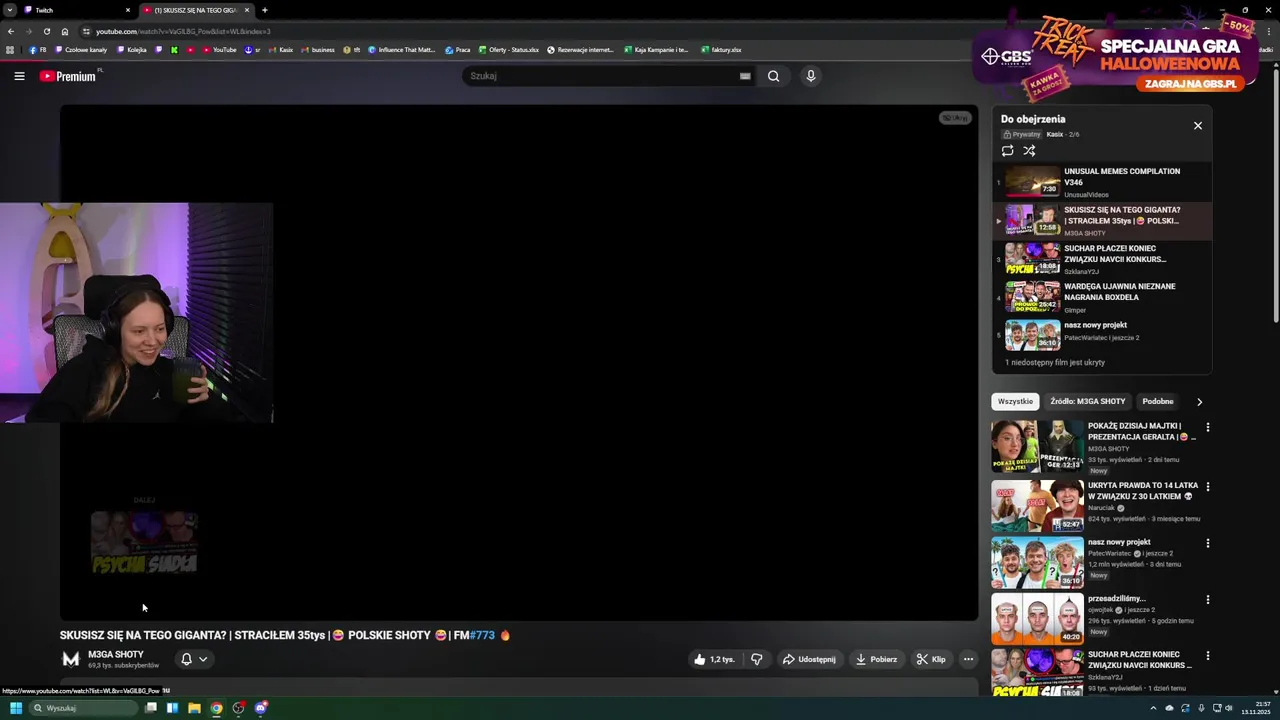Go back in browser history
This screenshot has width=1280, height=720.
click(11, 31)
